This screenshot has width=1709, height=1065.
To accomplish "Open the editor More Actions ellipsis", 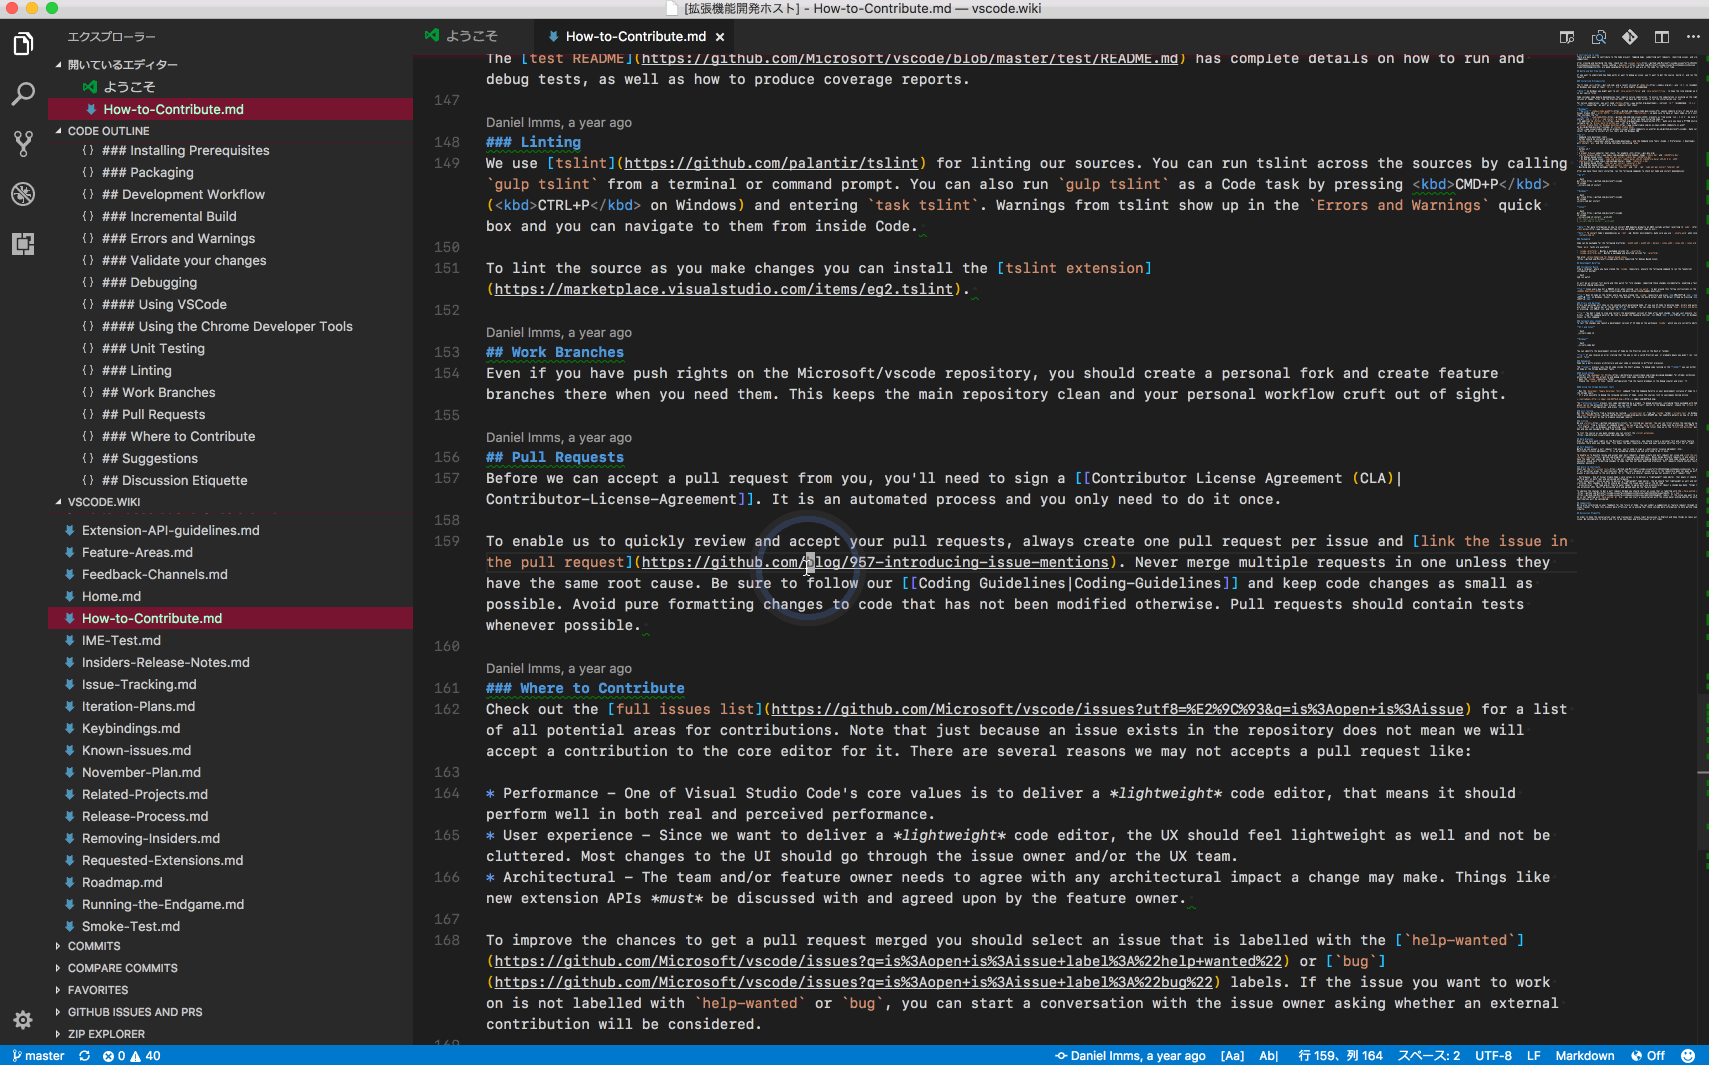I will 1693,37.
